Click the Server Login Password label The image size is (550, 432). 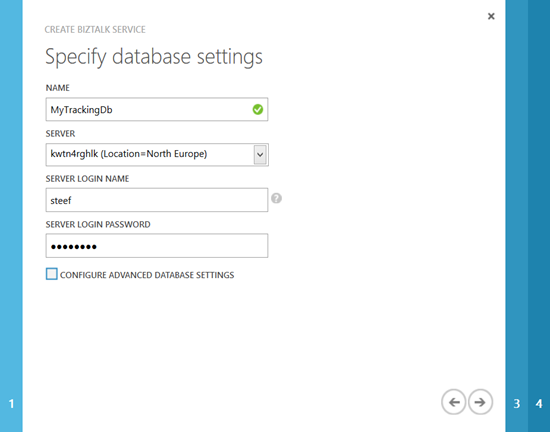click(98, 224)
